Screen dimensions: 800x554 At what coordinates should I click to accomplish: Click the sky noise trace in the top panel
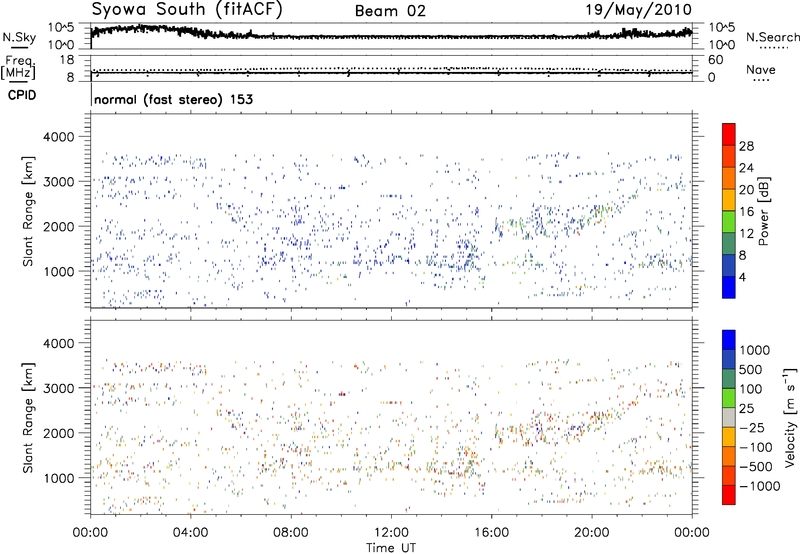(x=391, y=37)
